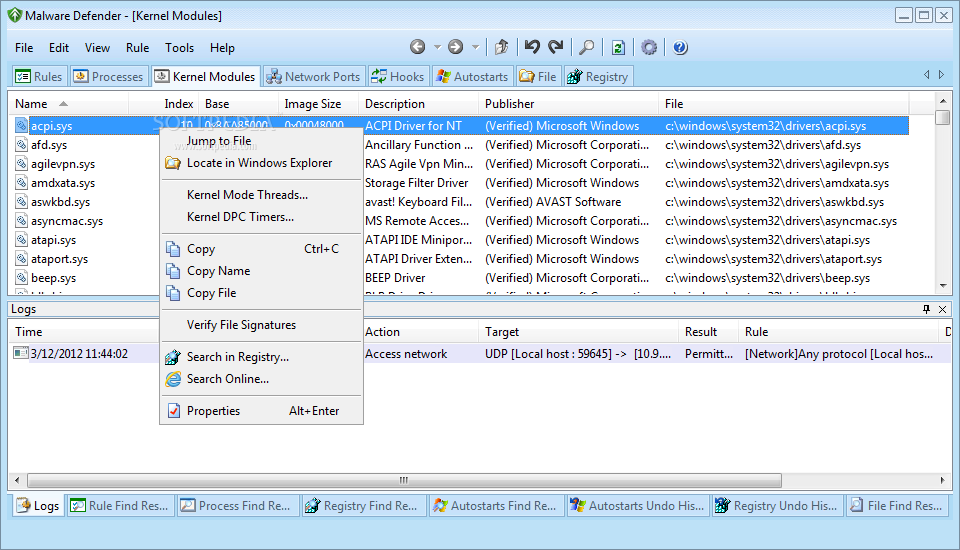
Task: Choose Search in Registry from context menu
Action: coord(261,356)
